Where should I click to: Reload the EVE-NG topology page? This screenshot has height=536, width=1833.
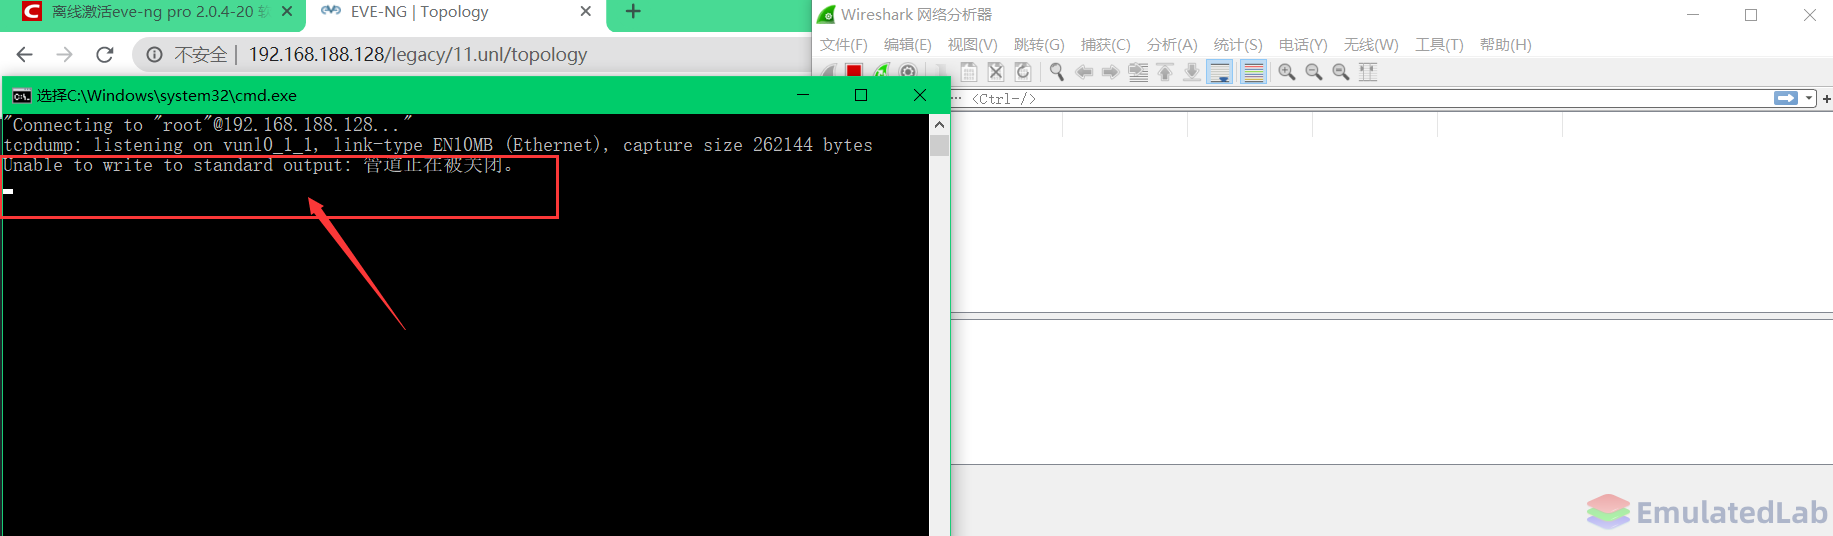pyautogui.click(x=105, y=55)
